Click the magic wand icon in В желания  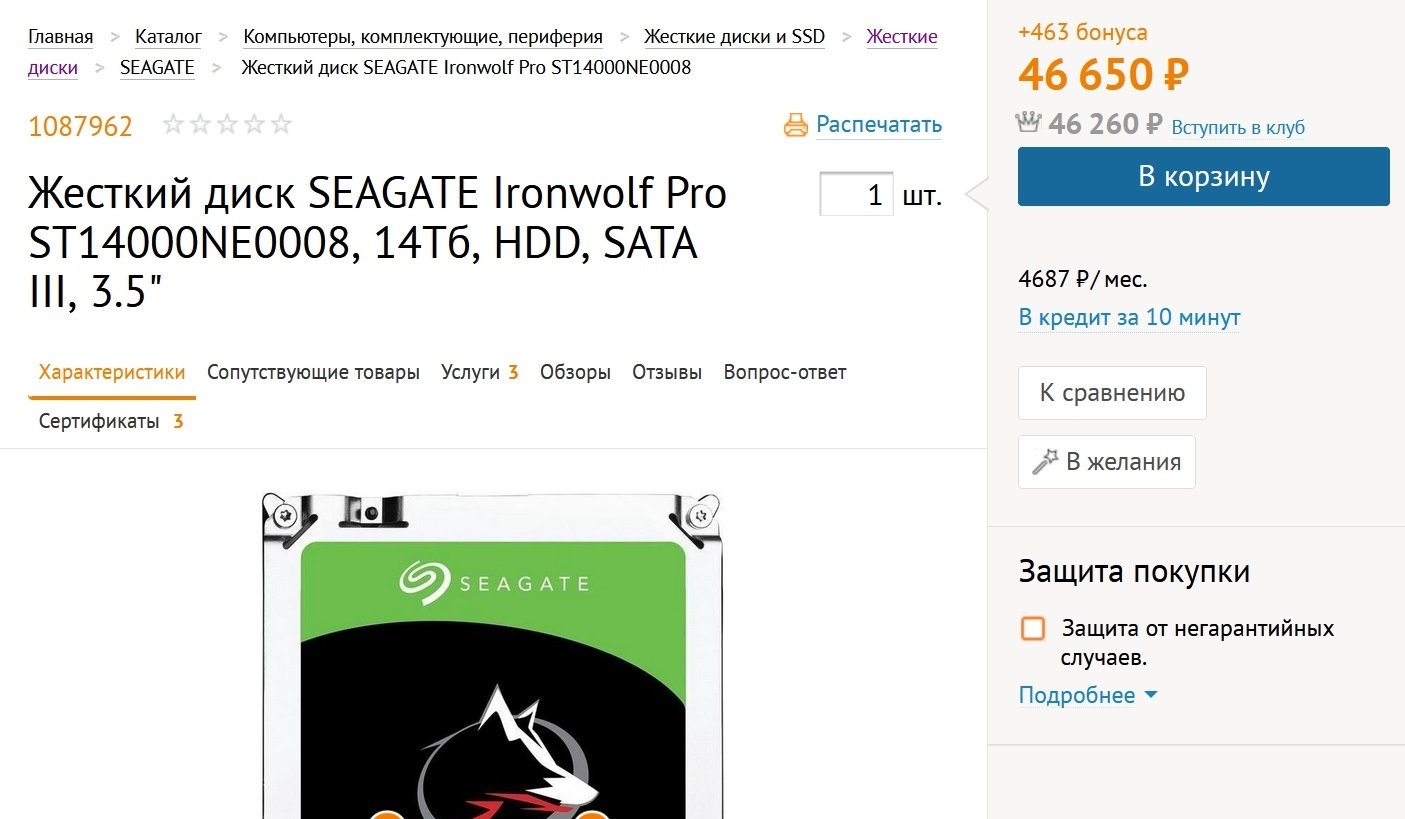1045,462
